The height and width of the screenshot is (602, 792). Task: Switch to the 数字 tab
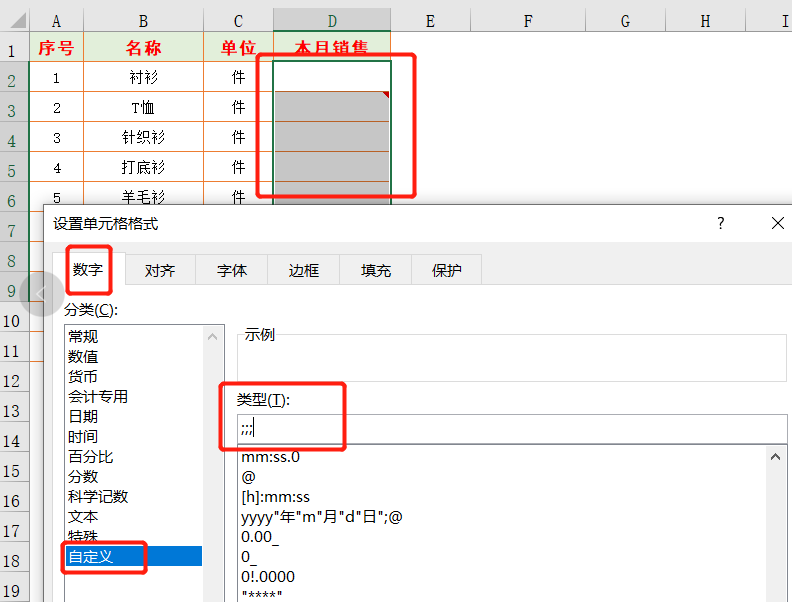[88, 270]
